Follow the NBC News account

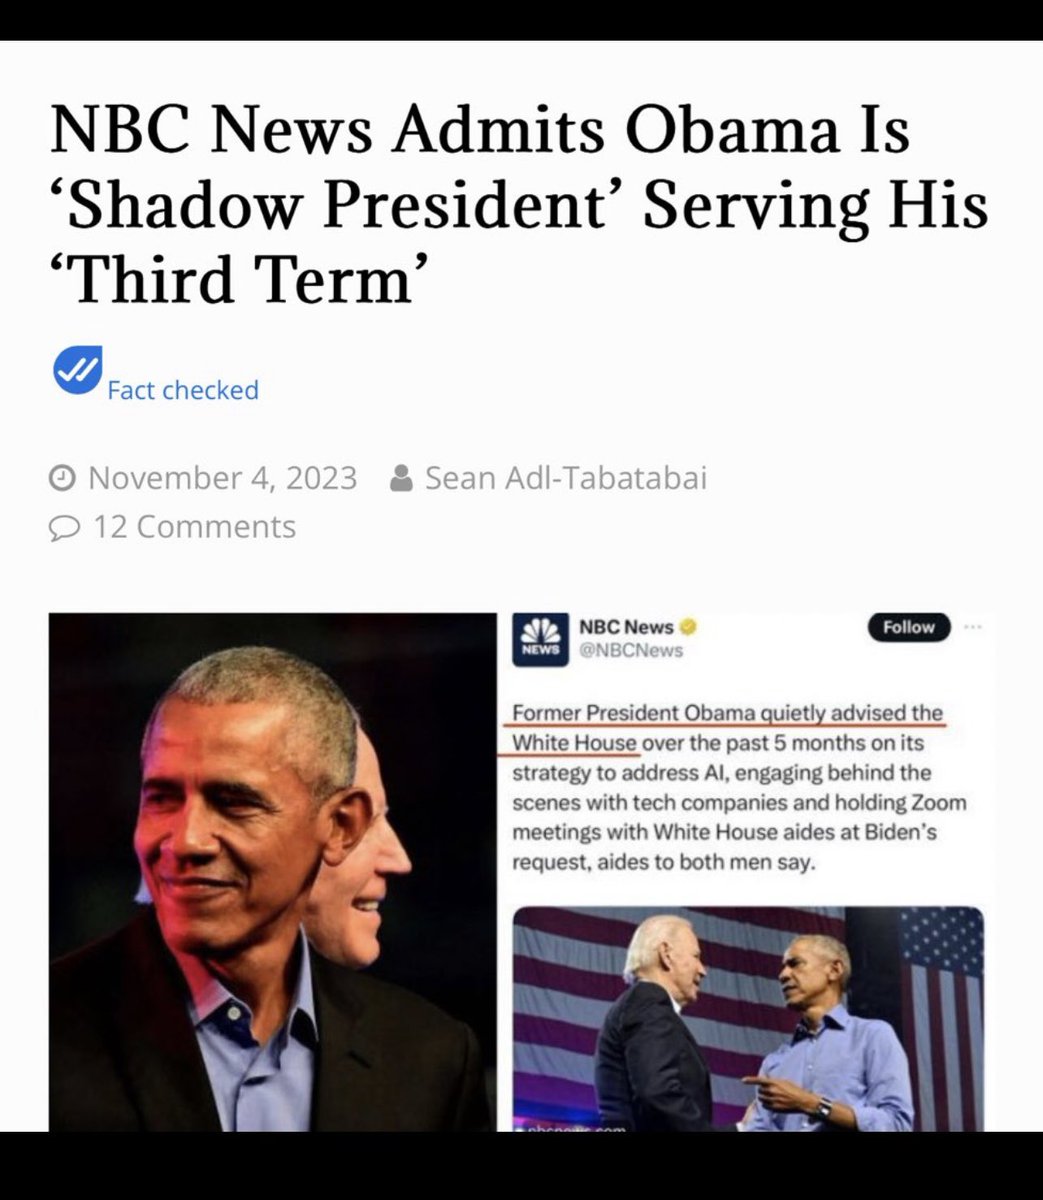(x=908, y=627)
